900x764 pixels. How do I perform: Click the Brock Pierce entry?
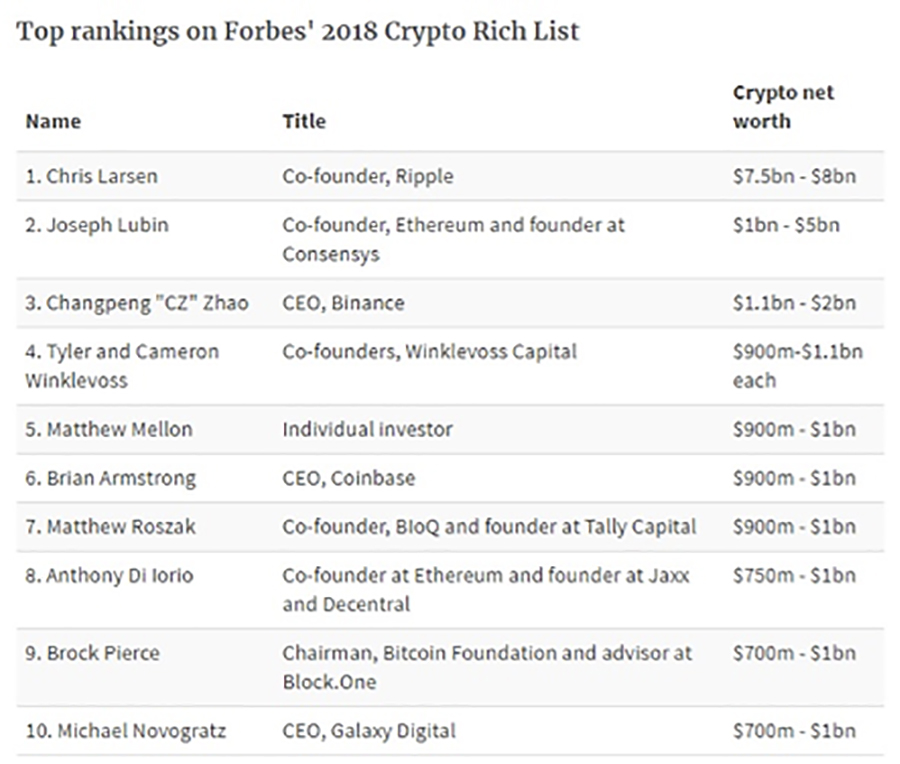pos(92,653)
